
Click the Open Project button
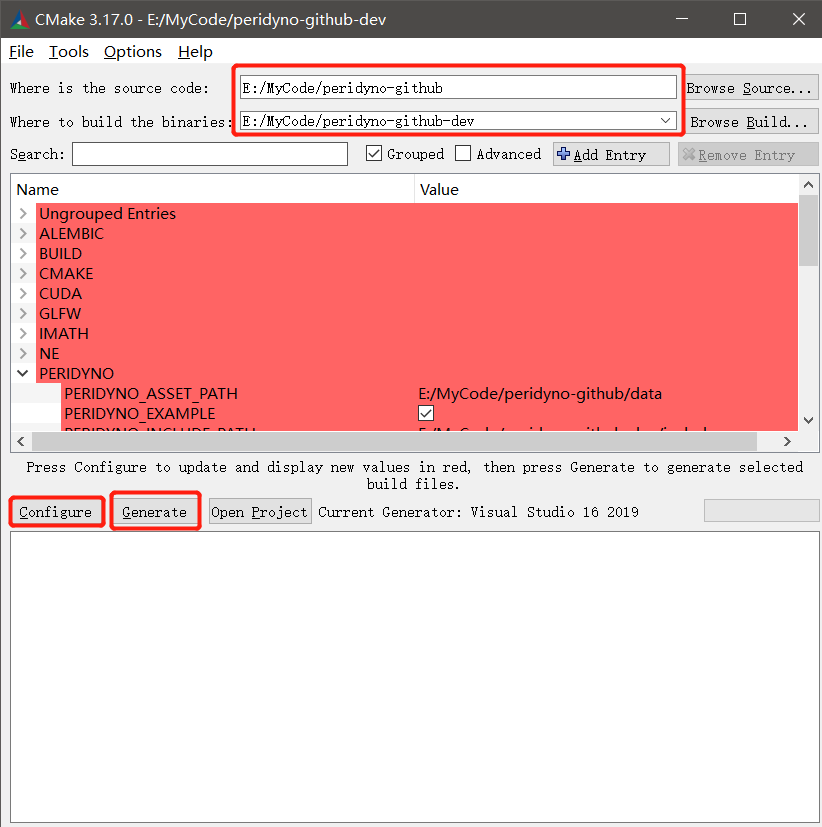point(259,512)
